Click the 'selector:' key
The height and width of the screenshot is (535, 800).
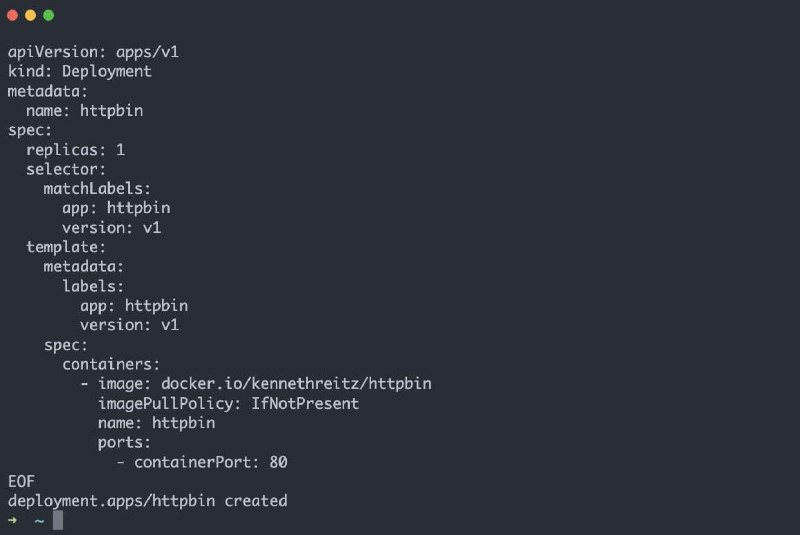(66, 169)
